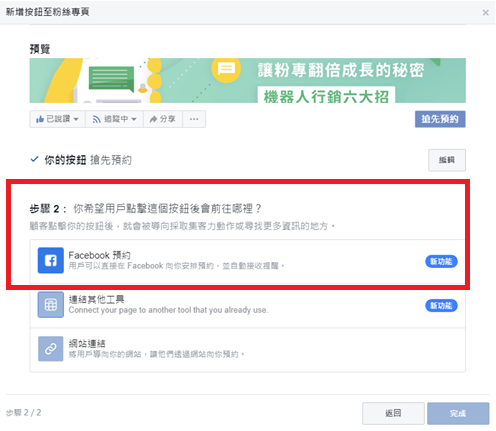Select the 網站連結 option
This screenshot has width=496, height=431.
[x=247, y=350]
